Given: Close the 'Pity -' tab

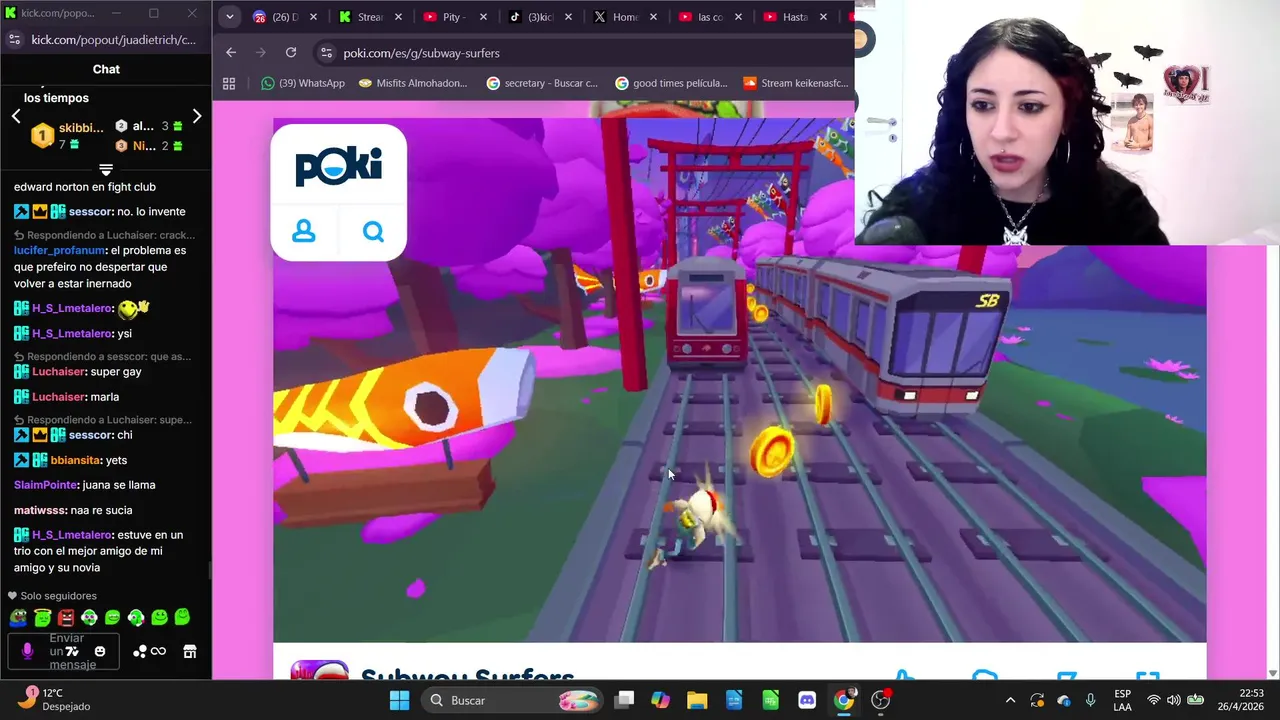Looking at the screenshot, I should (x=483, y=17).
